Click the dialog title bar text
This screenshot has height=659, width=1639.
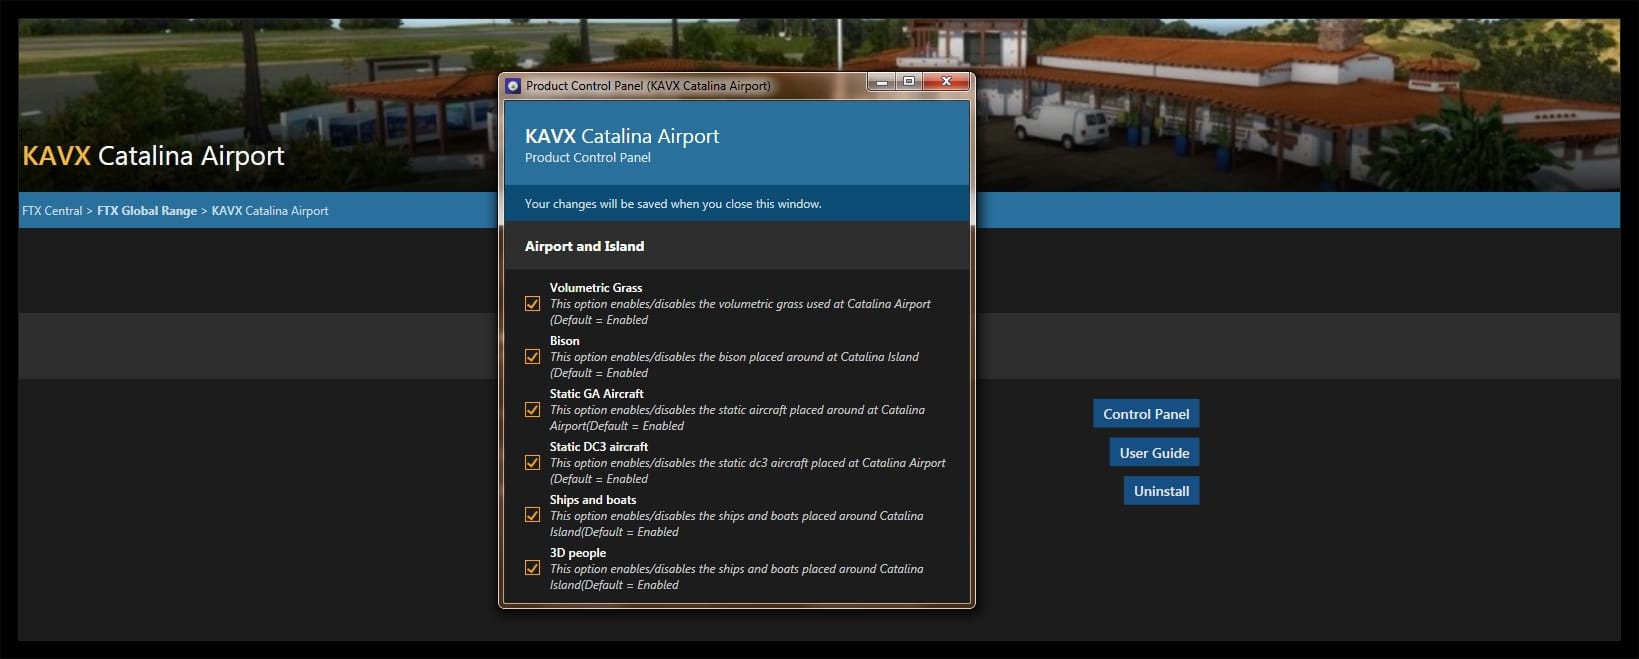(x=648, y=86)
